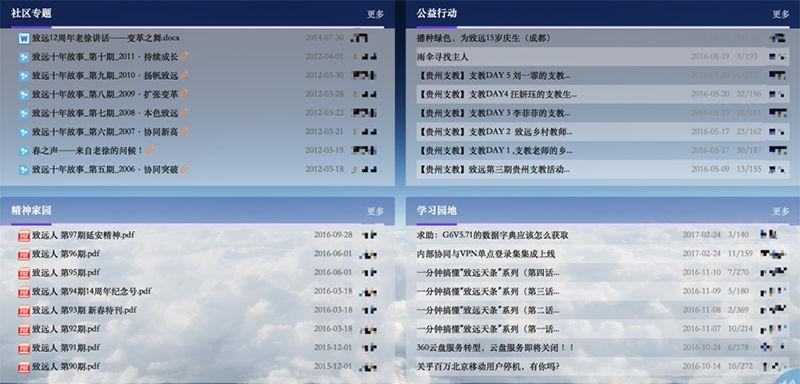Show more in the 学习园地 section
This screenshot has width=800, height=384.
click(780, 211)
